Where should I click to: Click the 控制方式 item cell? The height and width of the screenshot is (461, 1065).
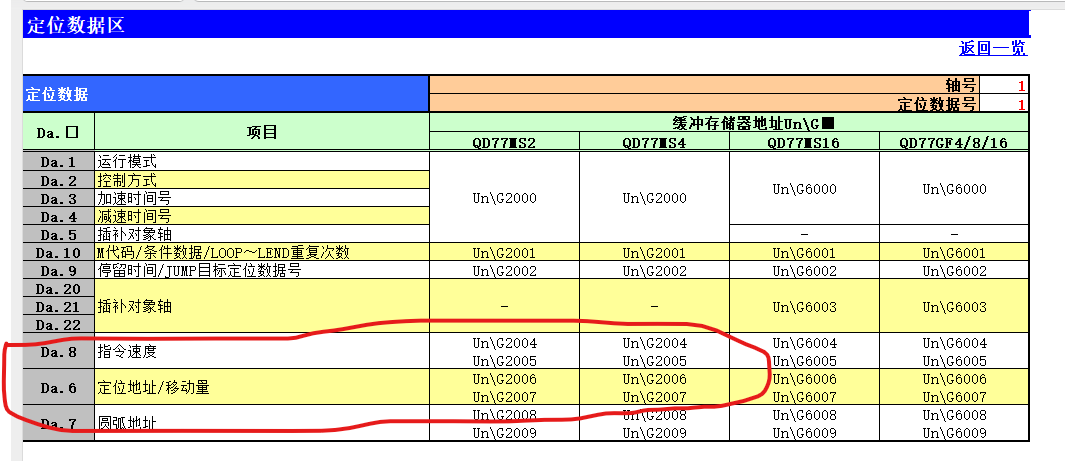pos(261,180)
